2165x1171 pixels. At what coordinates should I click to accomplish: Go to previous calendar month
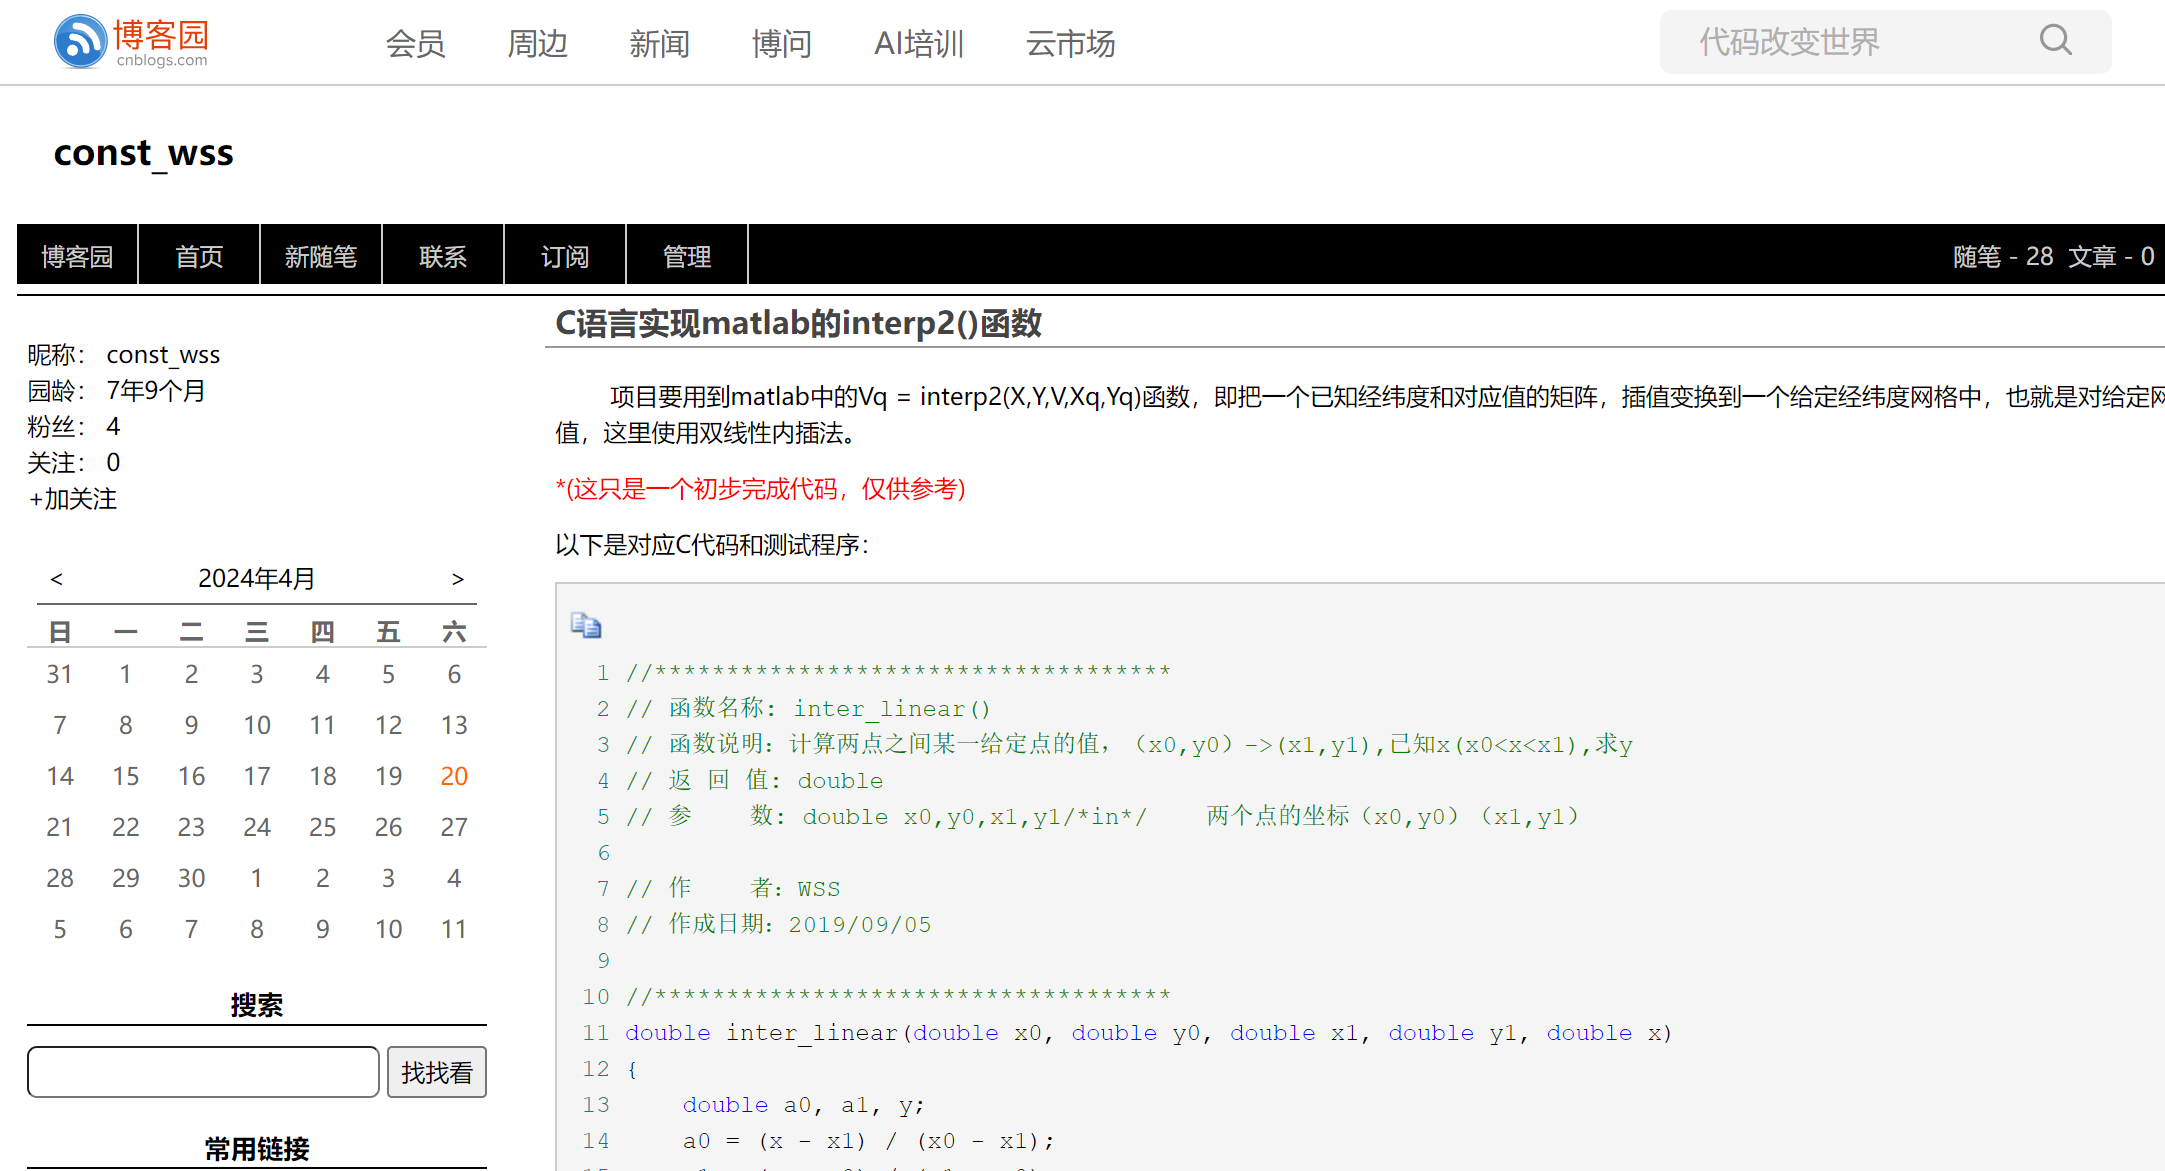(57, 579)
